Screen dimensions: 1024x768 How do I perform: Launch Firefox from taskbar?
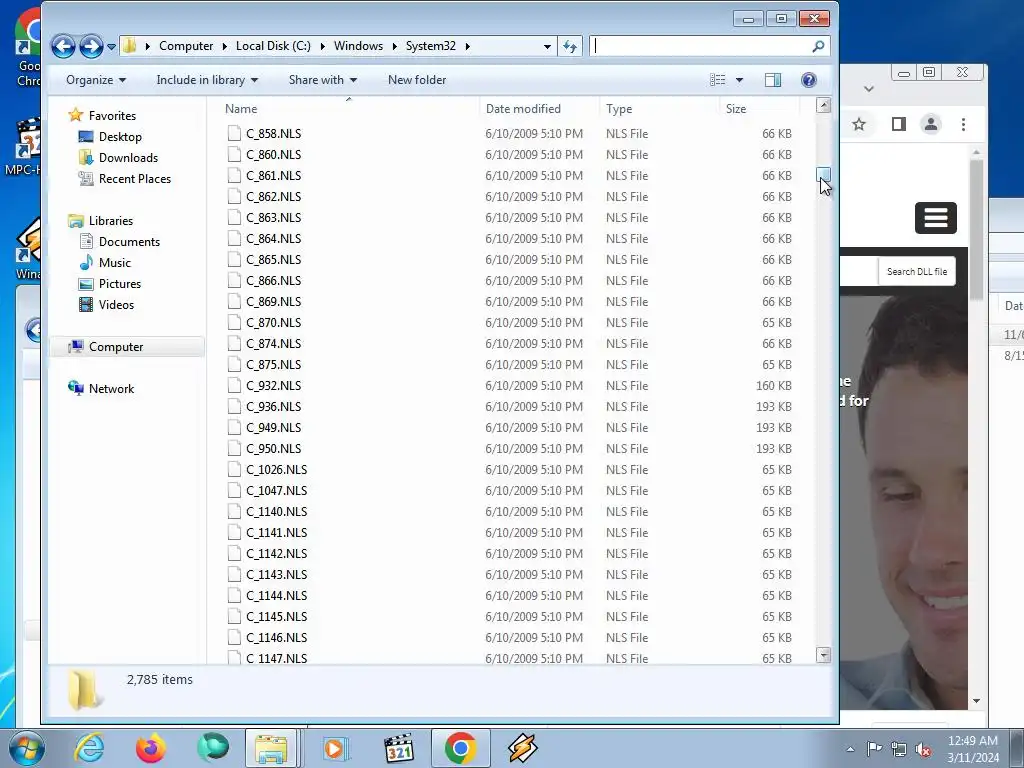coord(151,748)
